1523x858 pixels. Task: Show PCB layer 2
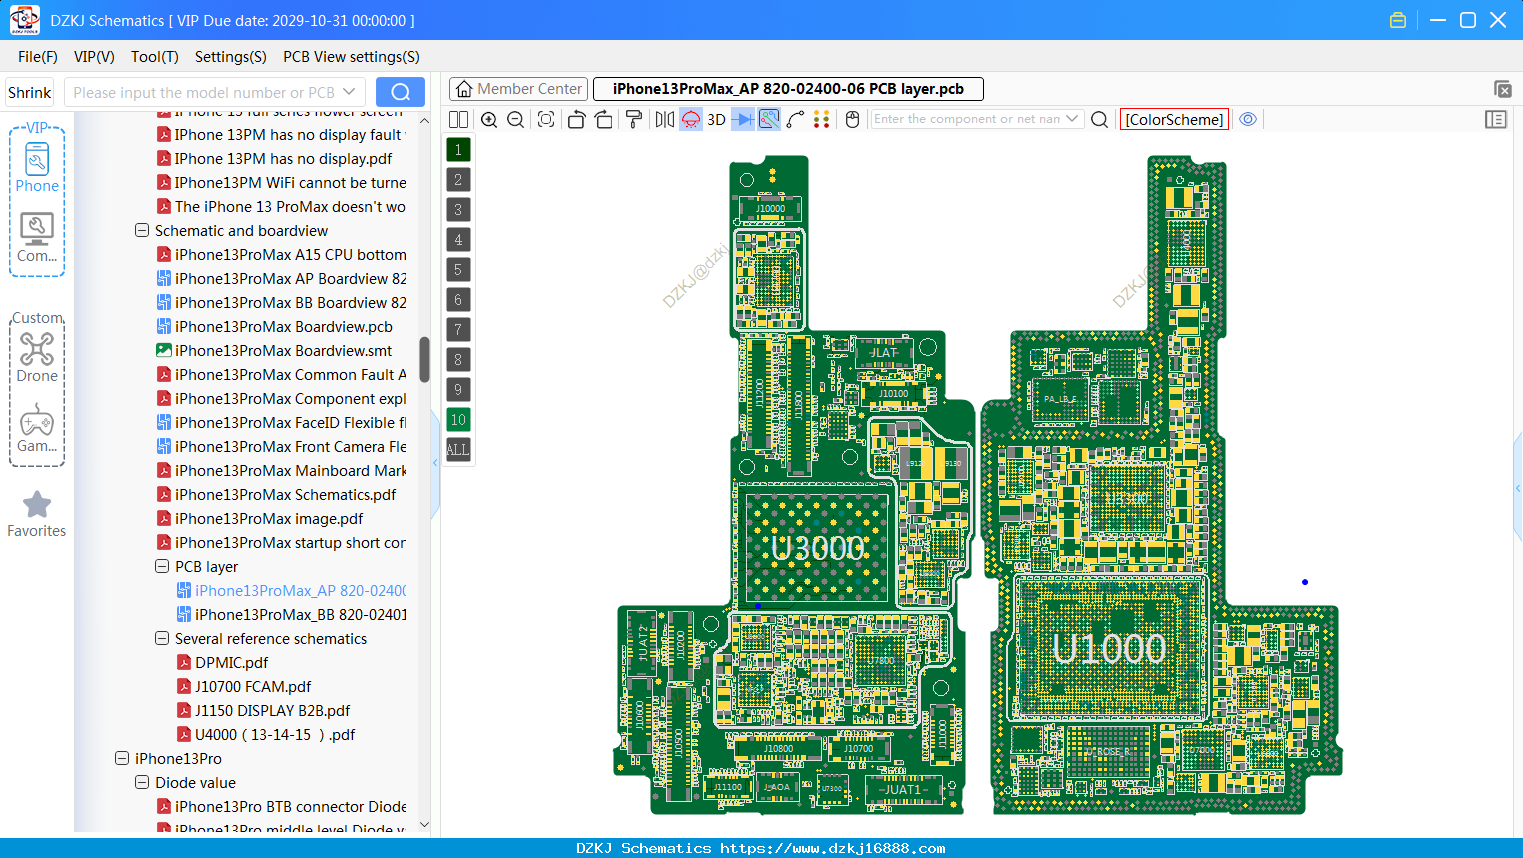point(458,179)
